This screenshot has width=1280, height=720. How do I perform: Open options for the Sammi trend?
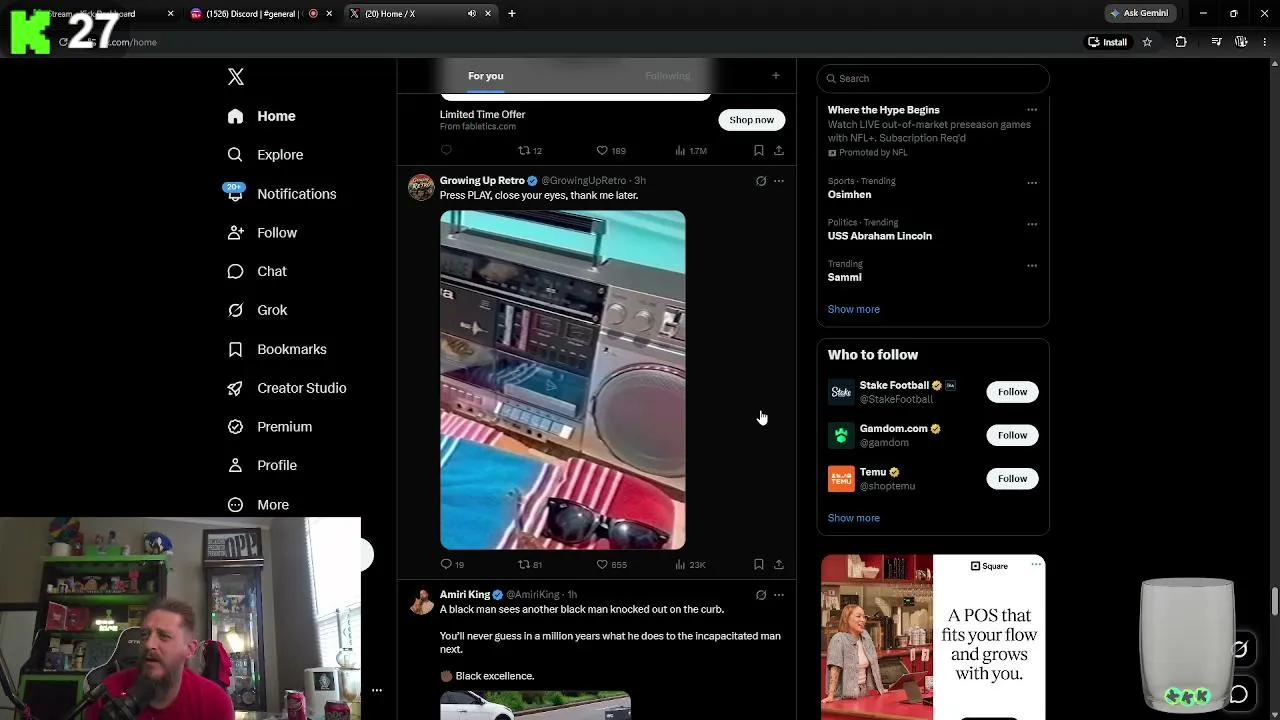1032,266
